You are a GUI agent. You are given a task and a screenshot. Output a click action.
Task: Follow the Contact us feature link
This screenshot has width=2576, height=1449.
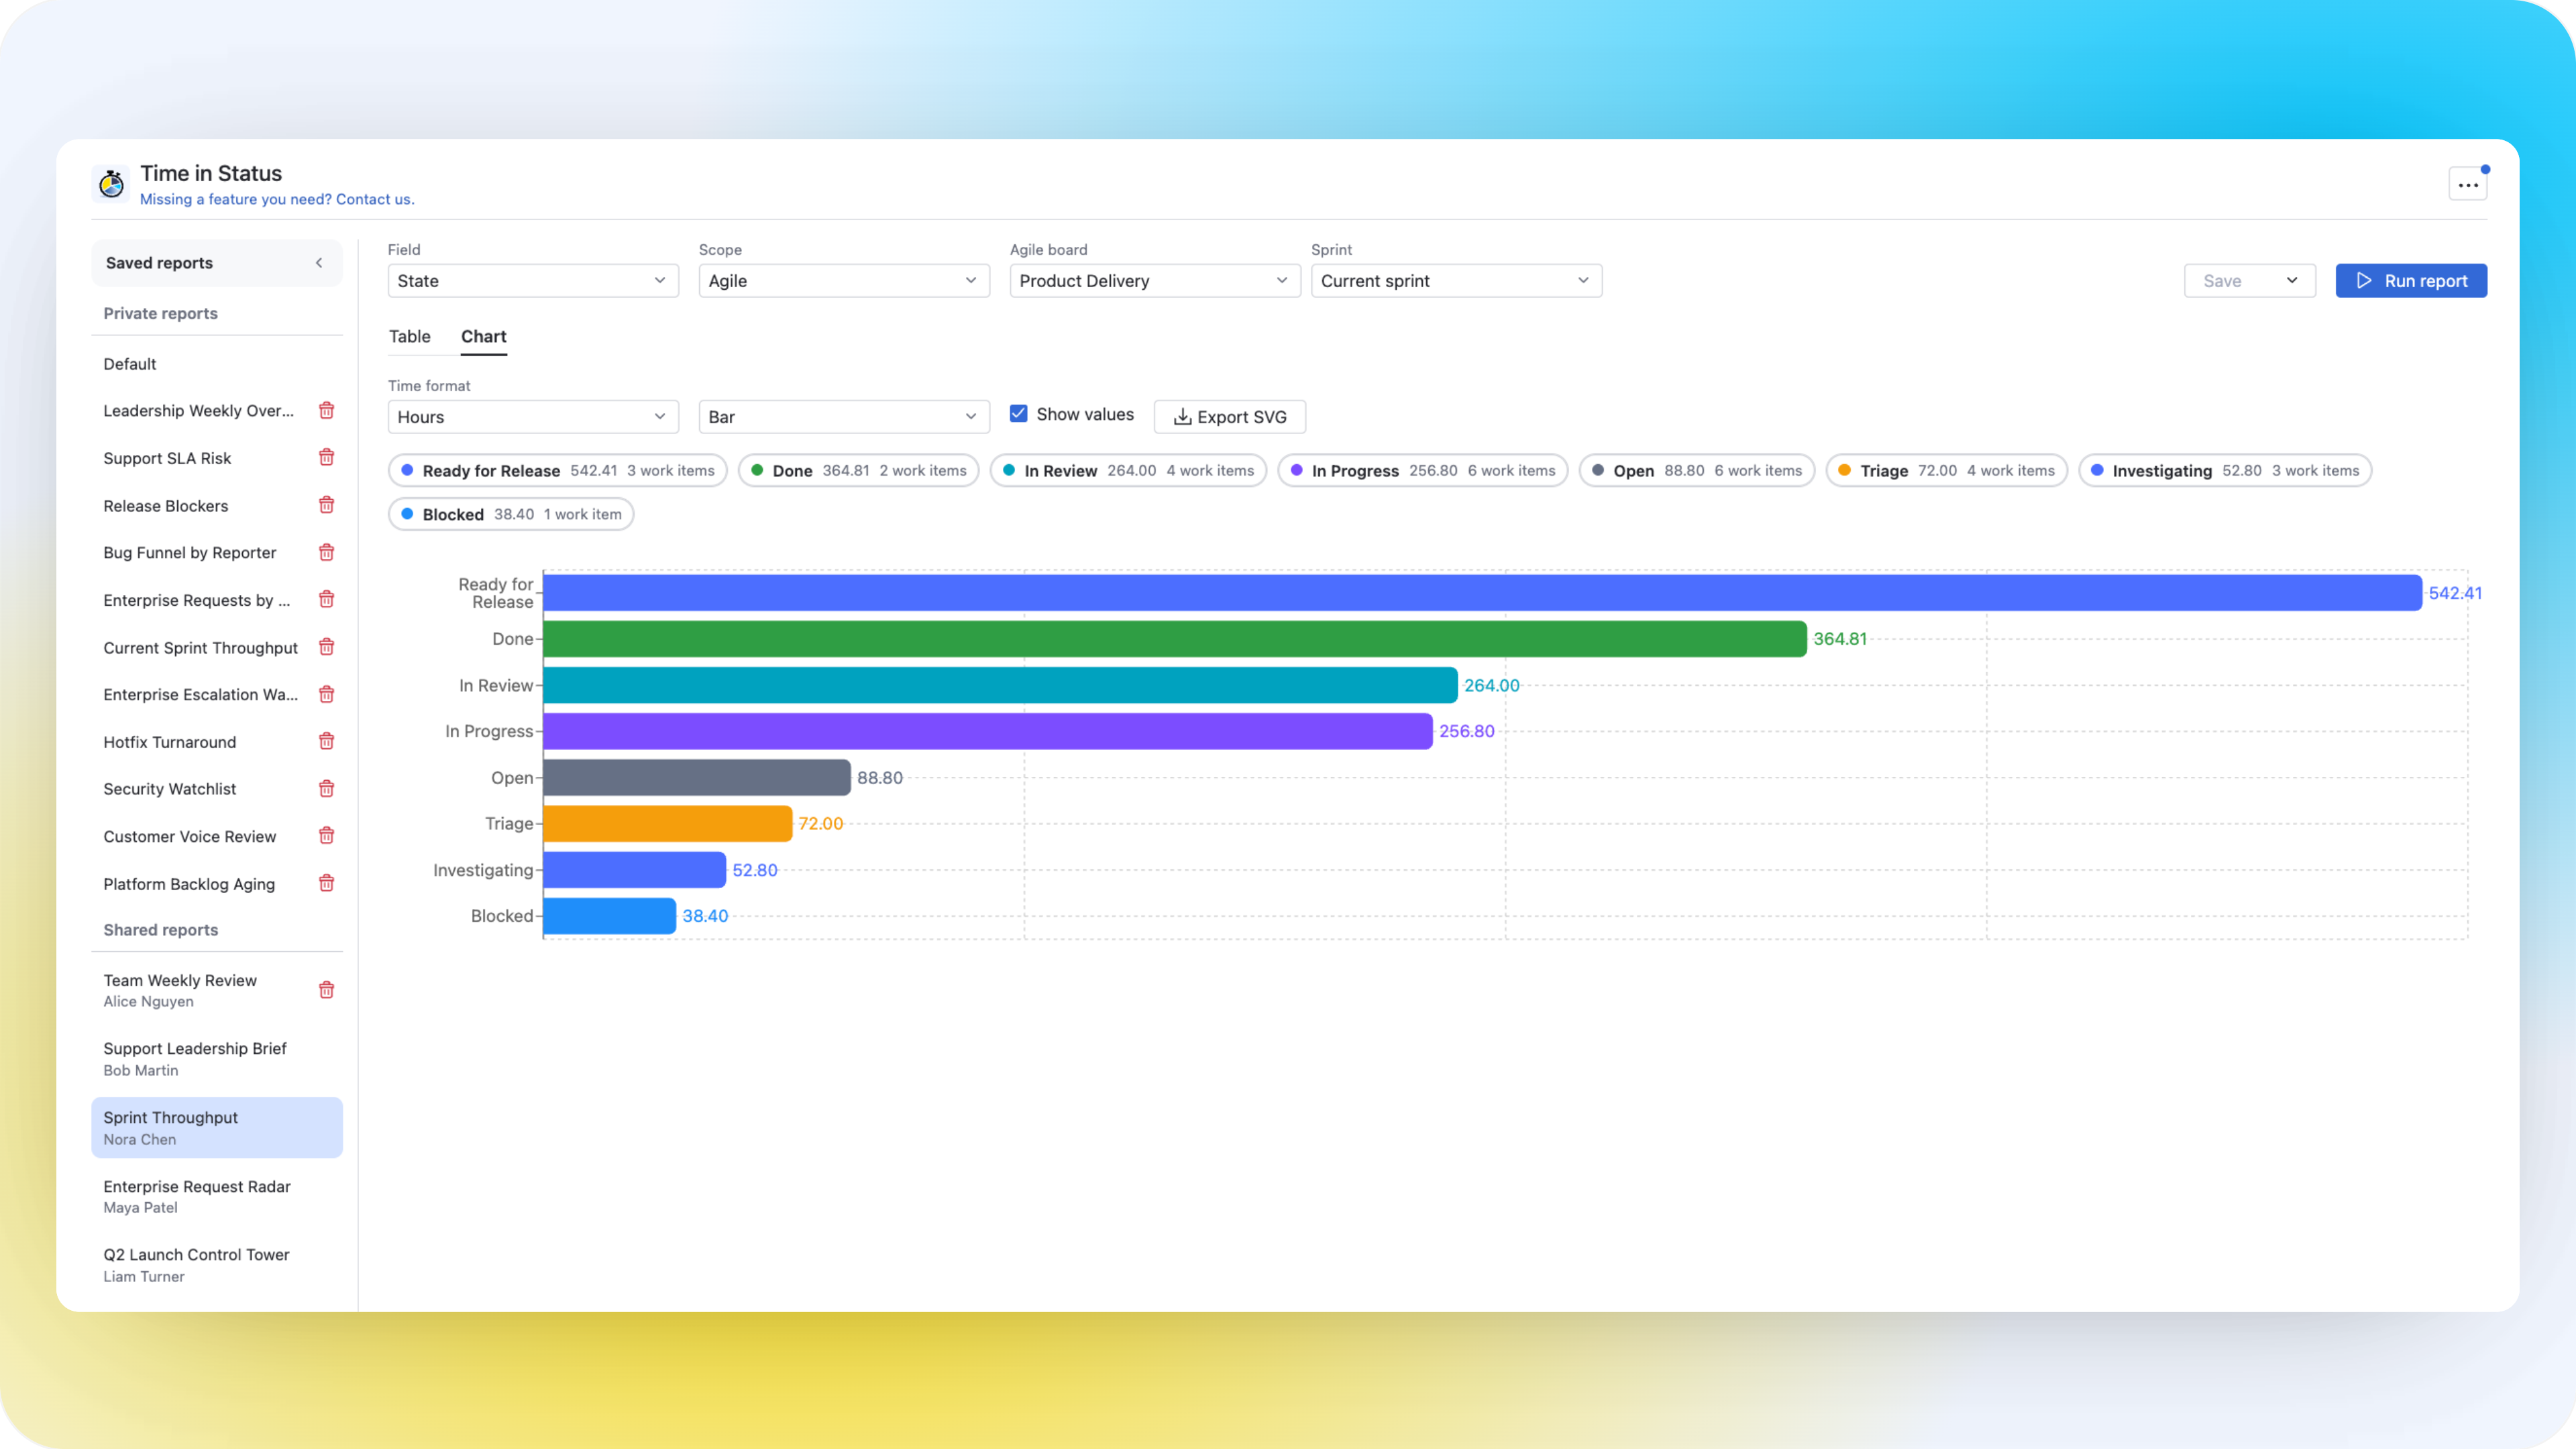(x=374, y=200)
